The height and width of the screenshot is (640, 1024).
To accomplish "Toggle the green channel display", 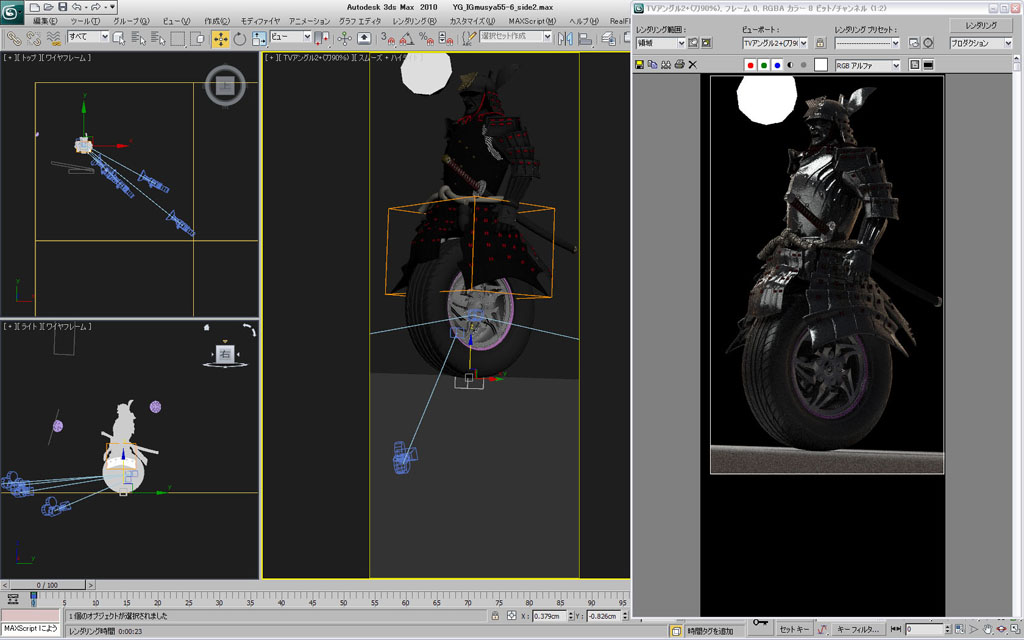I will 763,65.
